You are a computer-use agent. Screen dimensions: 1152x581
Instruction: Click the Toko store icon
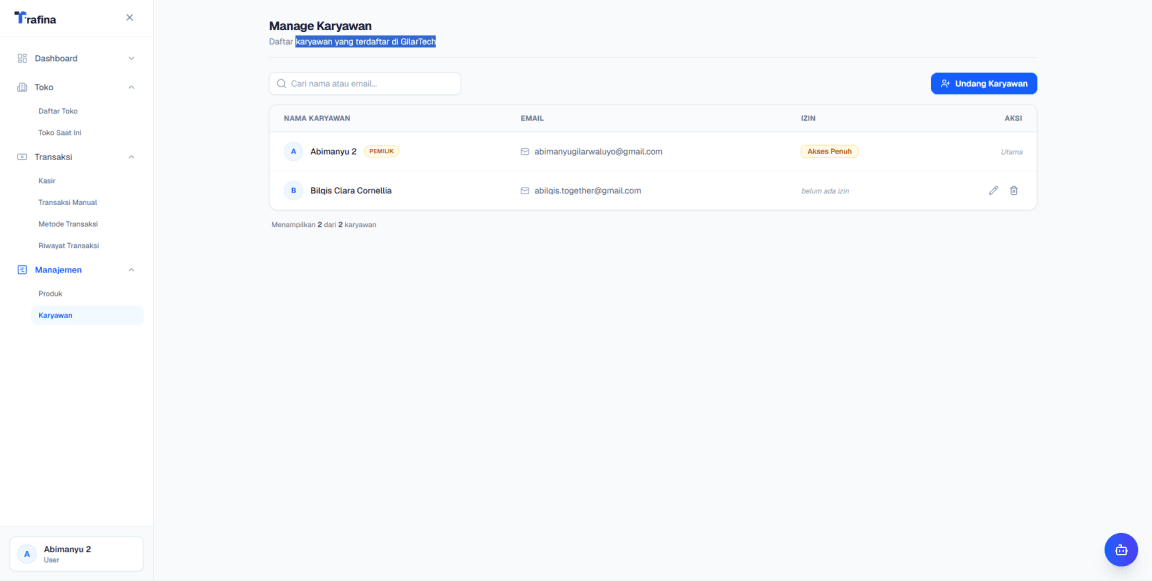click(22, 87)
